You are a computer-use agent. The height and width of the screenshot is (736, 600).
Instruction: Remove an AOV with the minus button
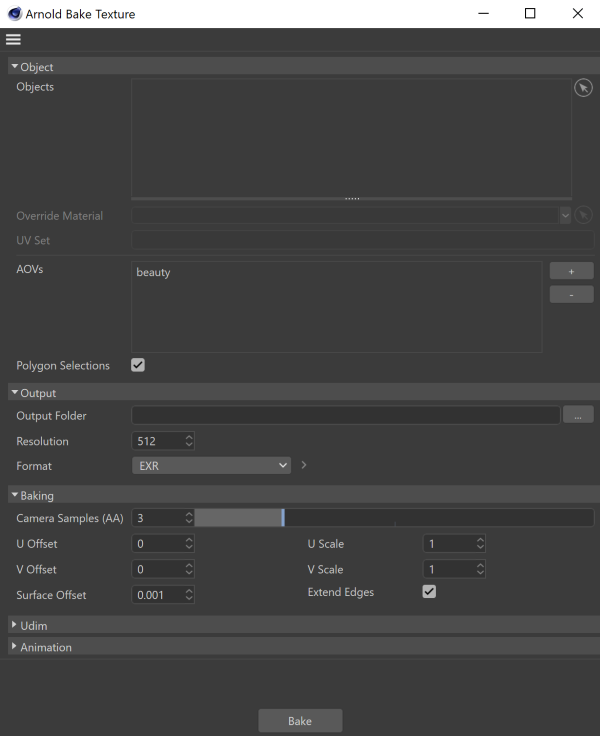(571, 295)
